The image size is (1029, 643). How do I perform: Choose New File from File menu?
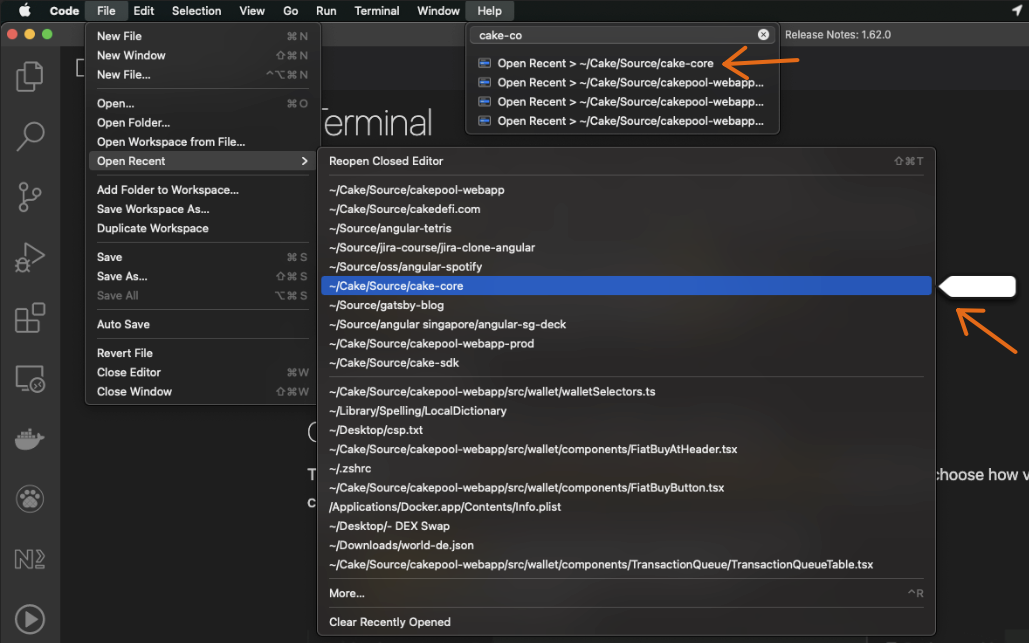click(x=202, y=36)
